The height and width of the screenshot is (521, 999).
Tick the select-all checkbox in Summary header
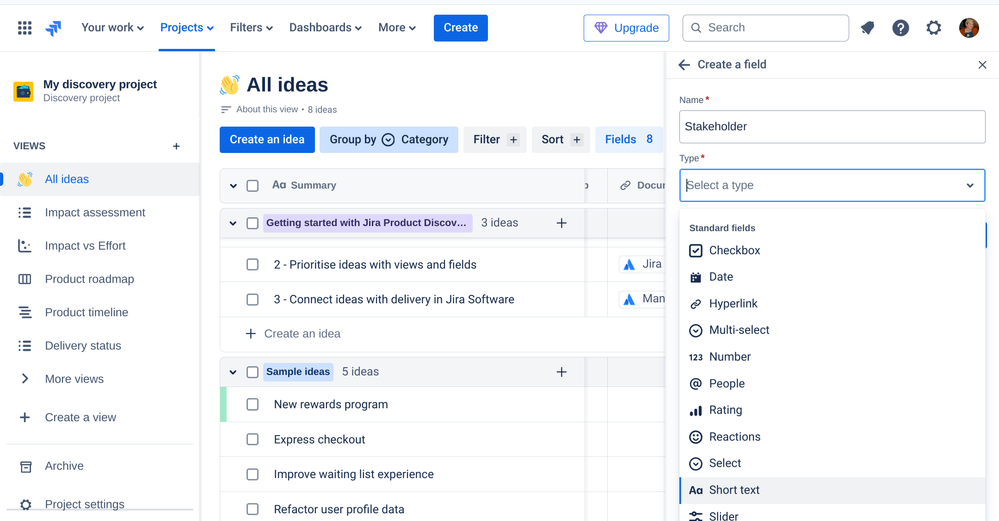pyautogui.click(x=253, y=186)
